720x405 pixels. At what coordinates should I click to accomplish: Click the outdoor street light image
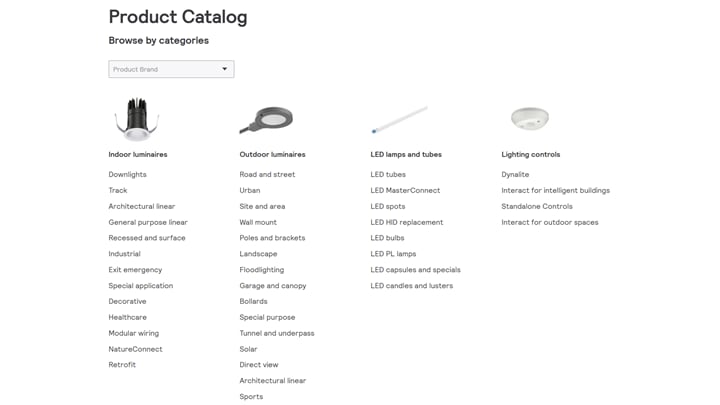[265, 120]
